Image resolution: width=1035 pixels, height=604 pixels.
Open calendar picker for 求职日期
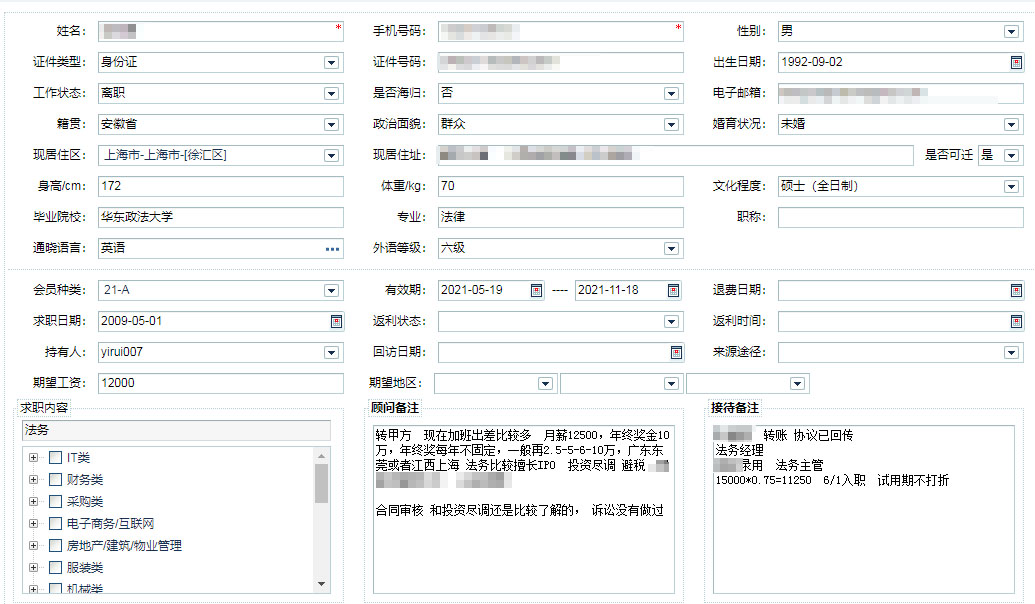(336, 321)
